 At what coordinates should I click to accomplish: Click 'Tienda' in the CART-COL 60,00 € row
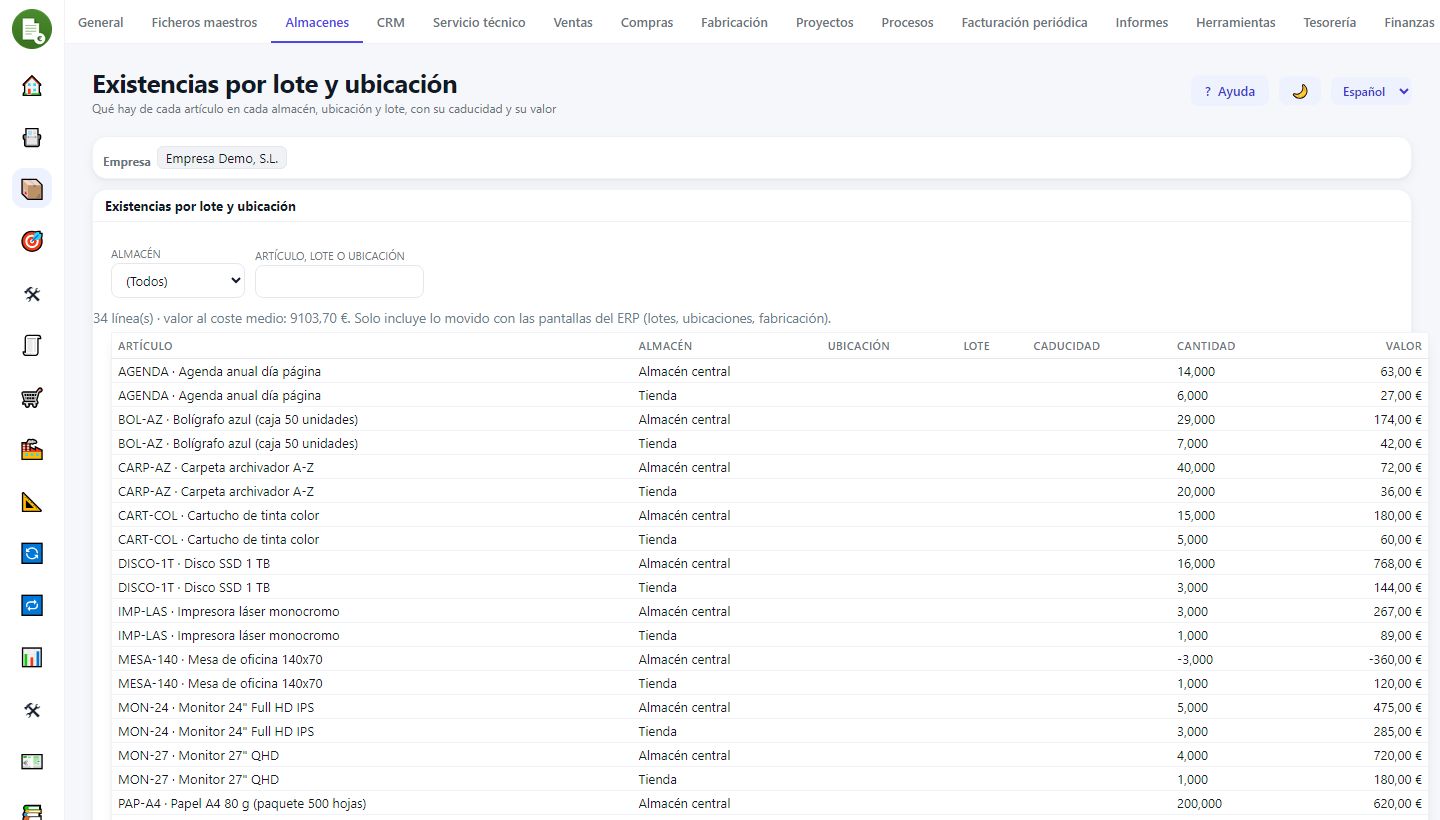tap(658, 539)
